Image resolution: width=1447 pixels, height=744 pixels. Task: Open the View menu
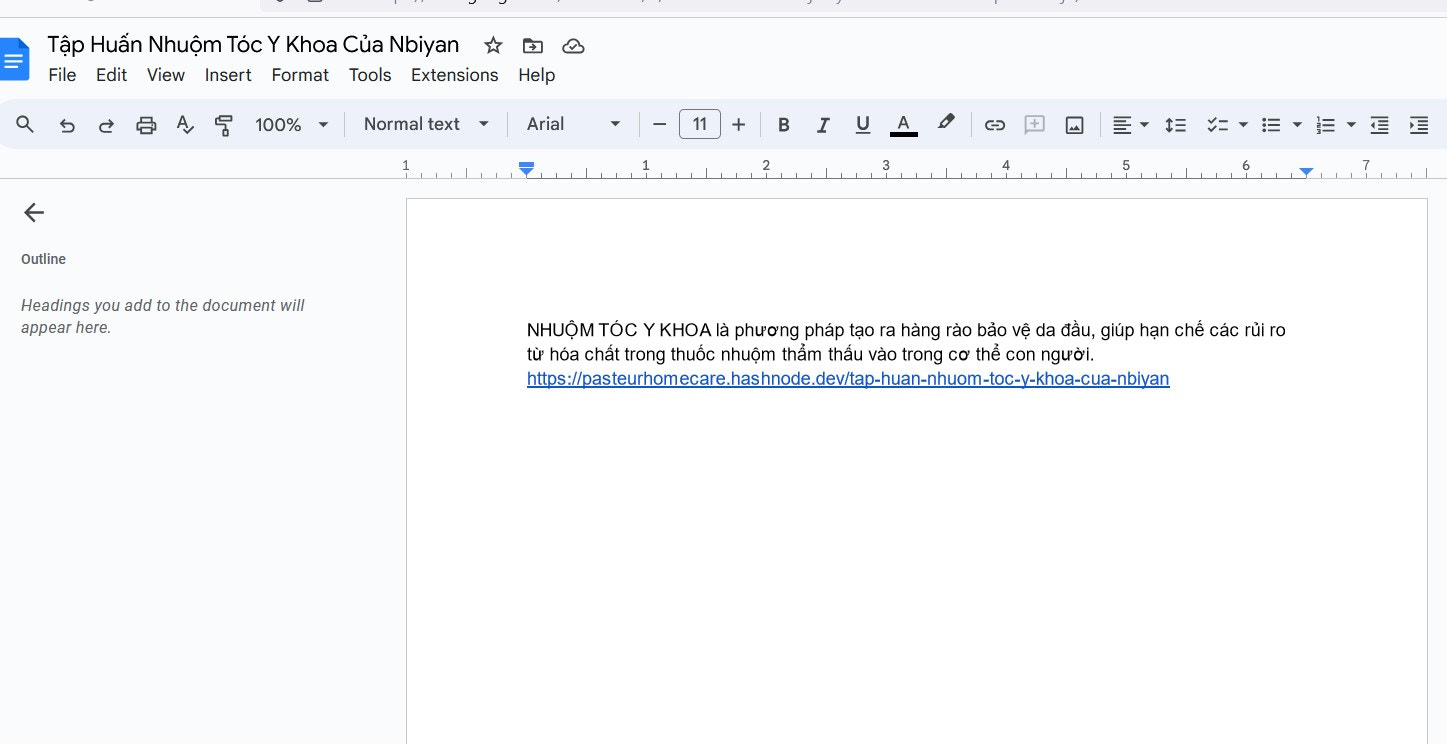(x=166, y=75)
